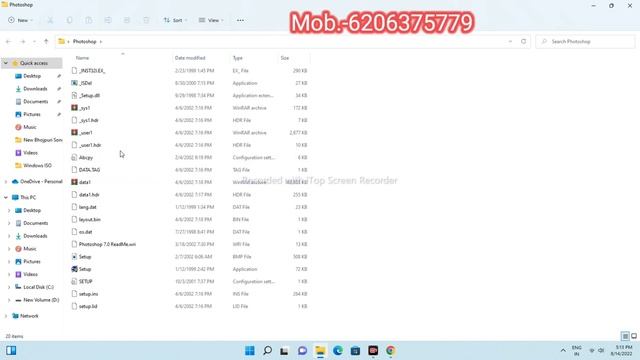
Task: Open the Sort dropdown
Action: click(x=175, y=20)
